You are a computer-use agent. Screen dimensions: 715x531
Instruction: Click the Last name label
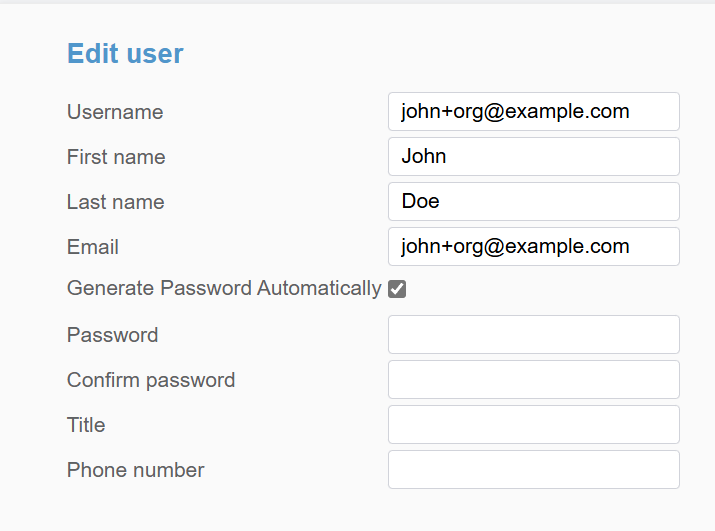pyautogui.click(x=115, y=202)
